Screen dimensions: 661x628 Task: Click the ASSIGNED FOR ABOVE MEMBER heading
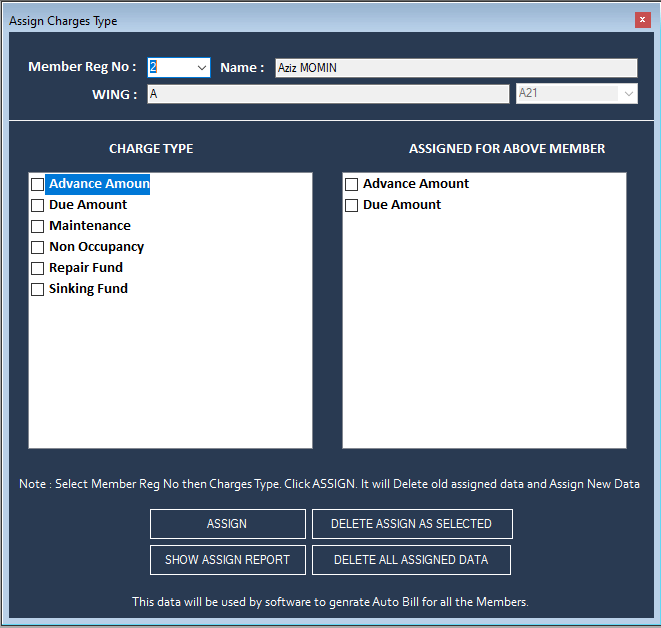(x=507, y=149)
